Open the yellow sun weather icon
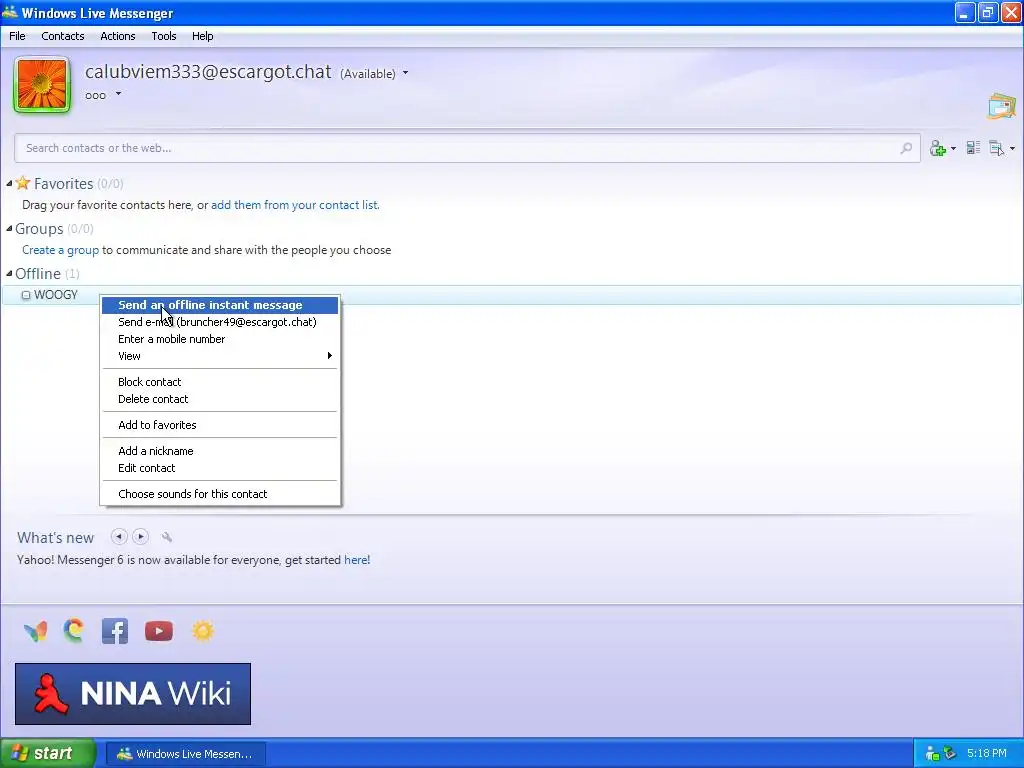Viewport: 1024px width, 768px height. (x=202, y=631)
